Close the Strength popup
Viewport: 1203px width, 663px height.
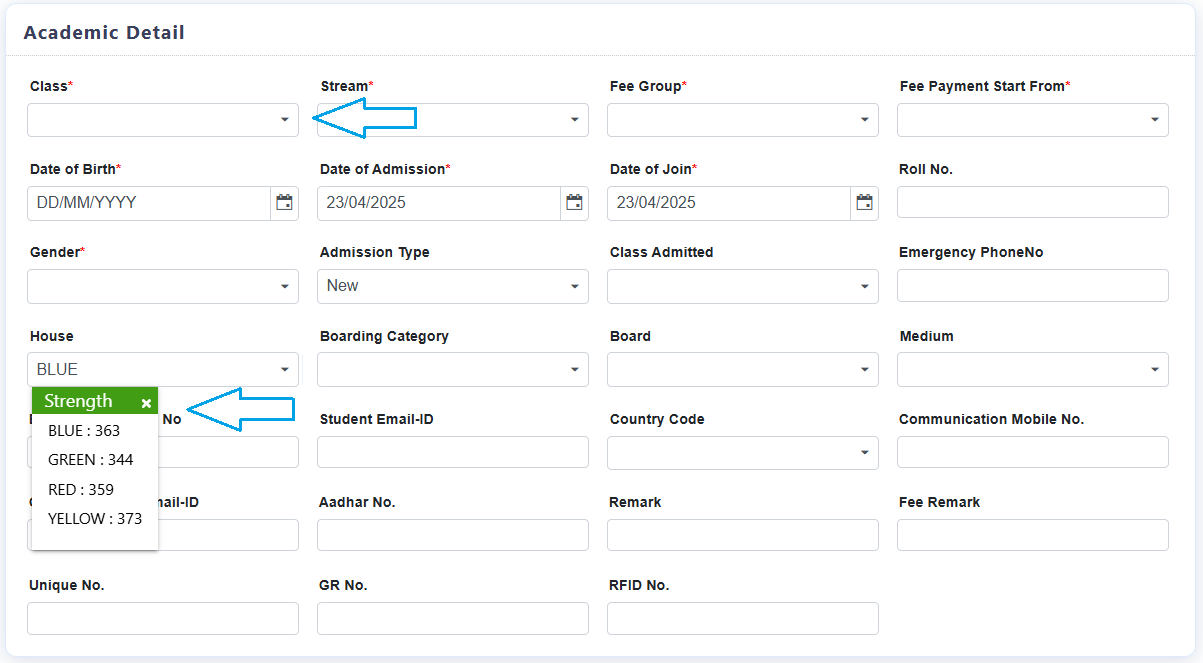tap(146, 403)
